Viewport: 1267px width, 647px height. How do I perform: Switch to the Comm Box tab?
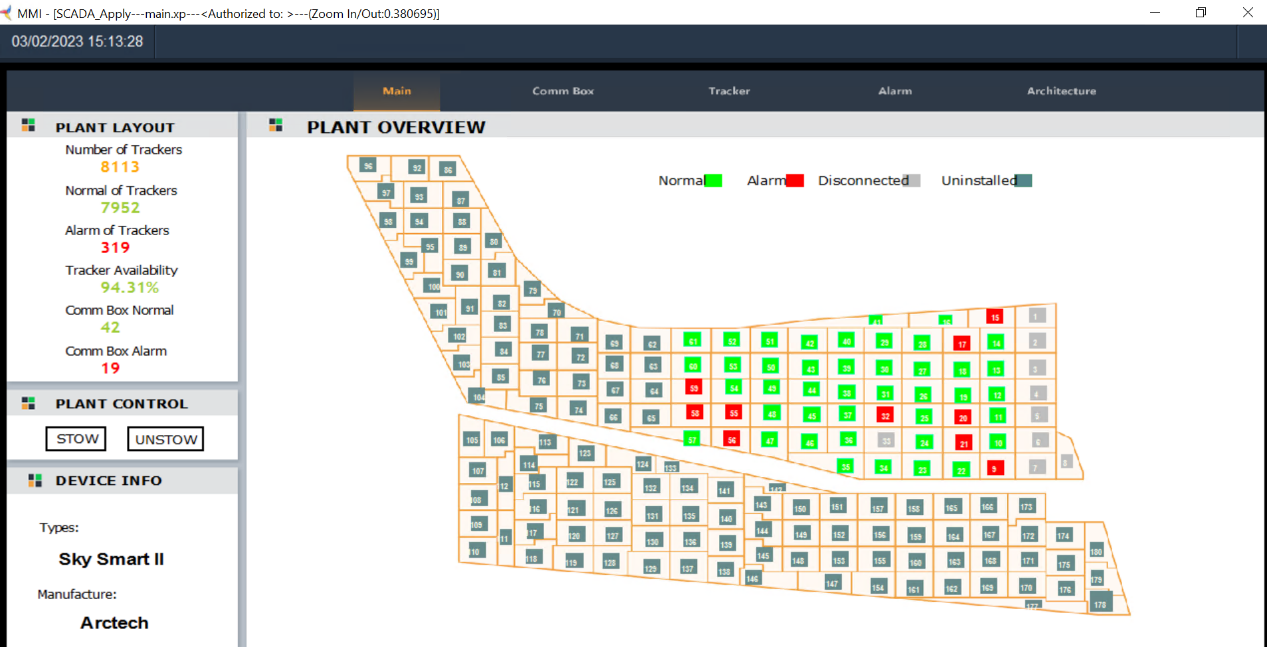(563, 91)
